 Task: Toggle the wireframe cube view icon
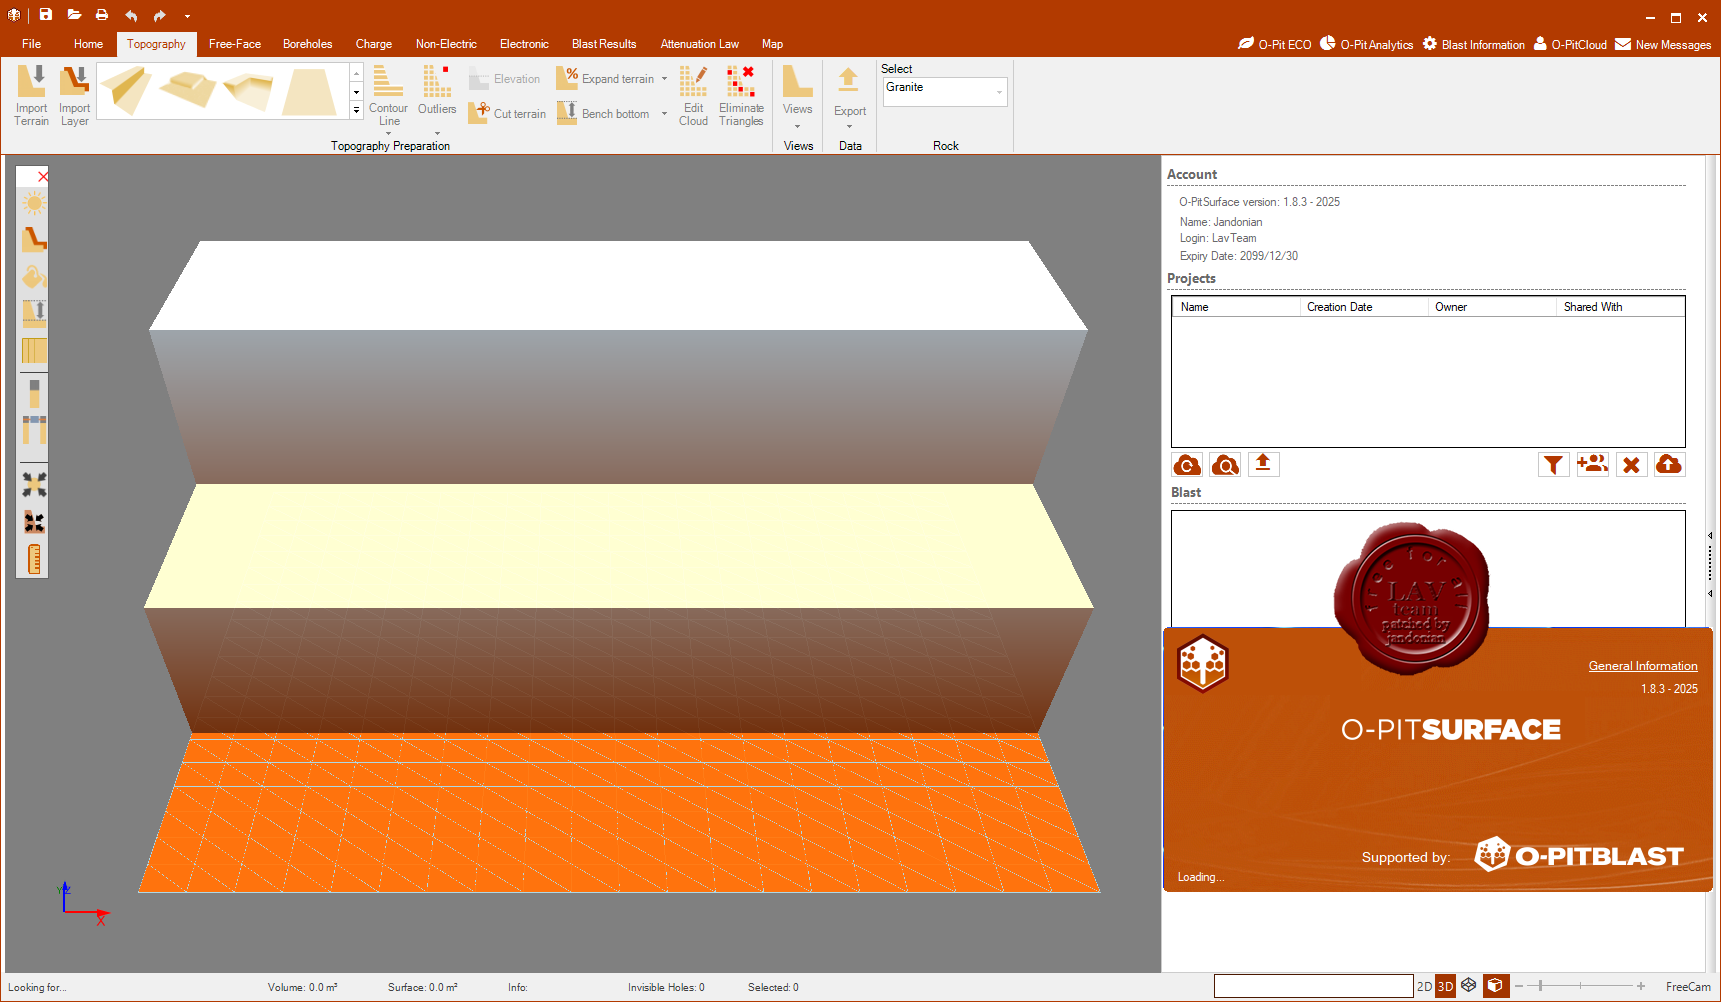click(x=1468, y=986)
